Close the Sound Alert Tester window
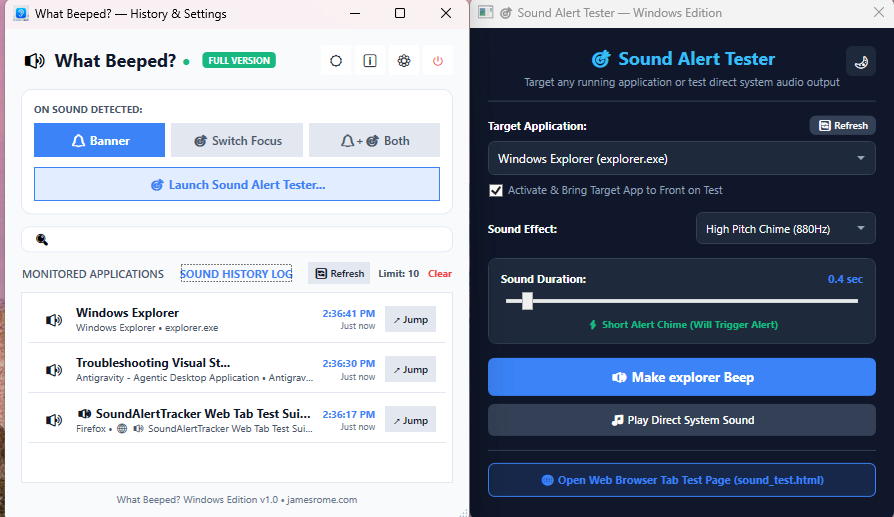 (879, 13)
